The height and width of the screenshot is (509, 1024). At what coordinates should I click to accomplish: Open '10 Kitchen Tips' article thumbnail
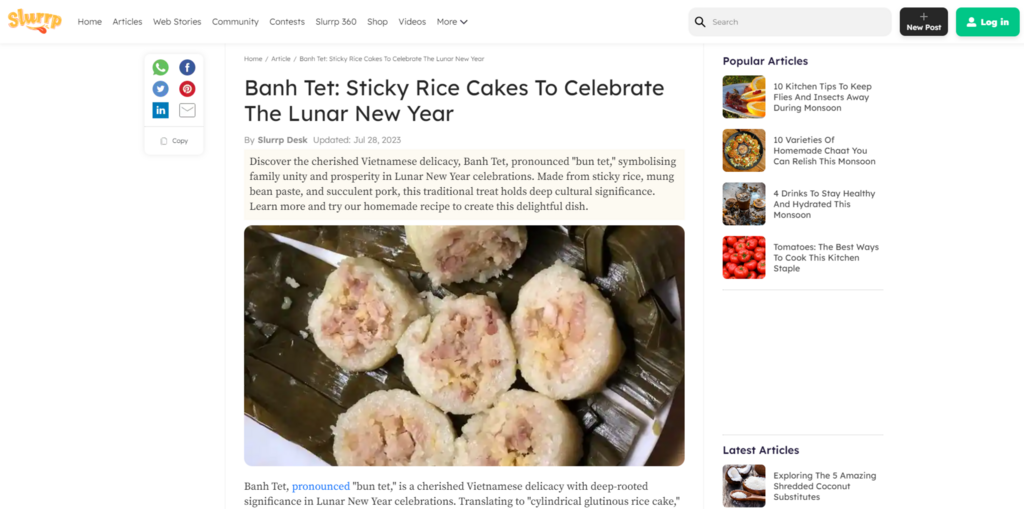744,97
